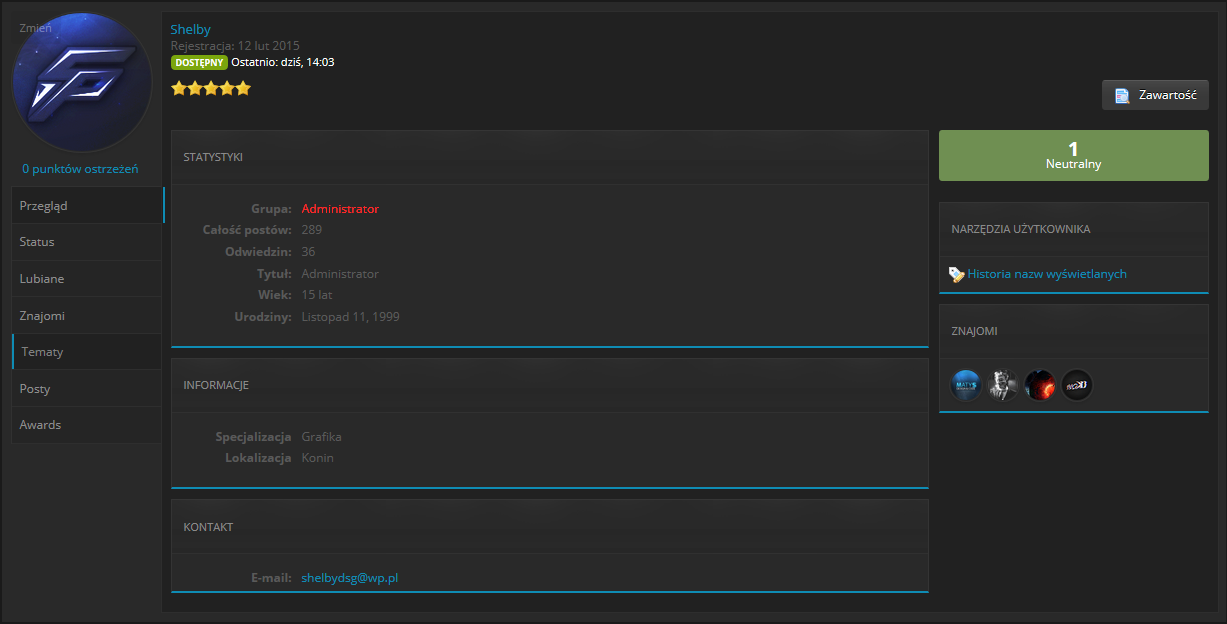Open Historia nazw wyświetlanych link
1227x624 pixels.
click(1047, 274)
